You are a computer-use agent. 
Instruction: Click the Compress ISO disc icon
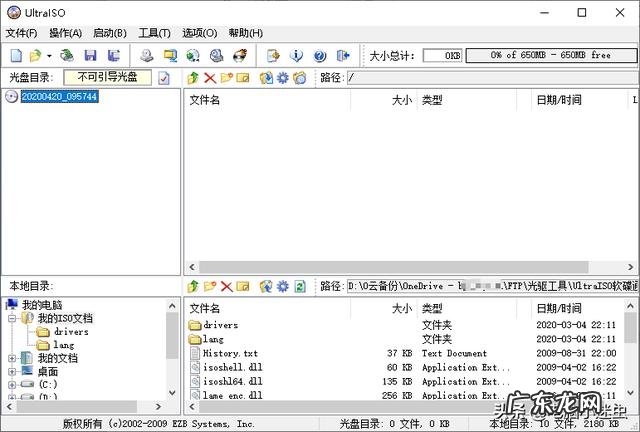coord(193,55)
